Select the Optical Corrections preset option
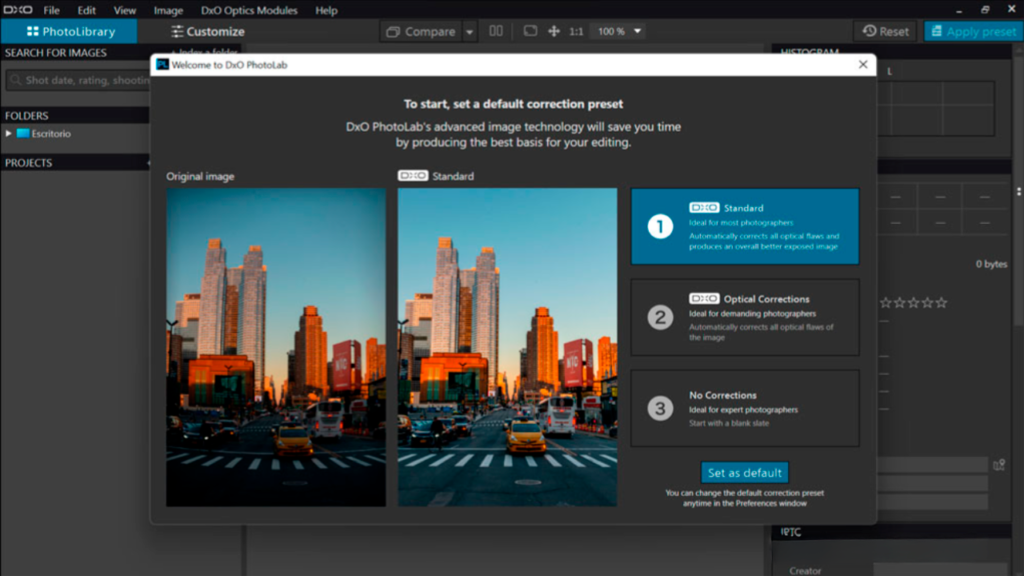Viewport: 1024px width, 576px height. (744, 317)
